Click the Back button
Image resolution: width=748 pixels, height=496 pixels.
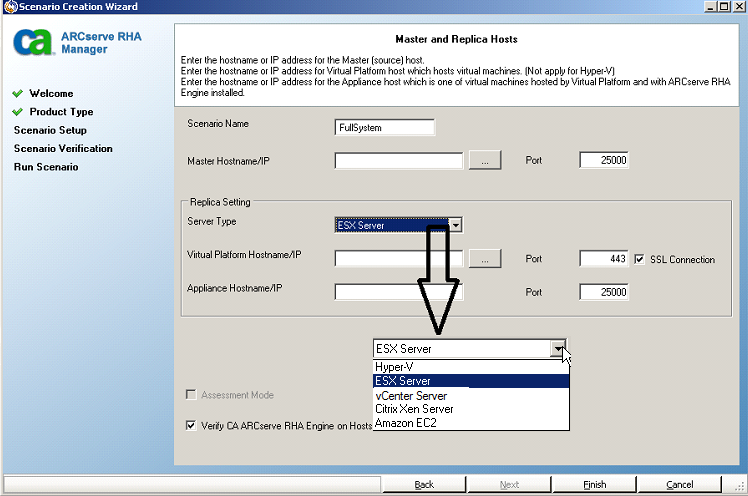424,485
